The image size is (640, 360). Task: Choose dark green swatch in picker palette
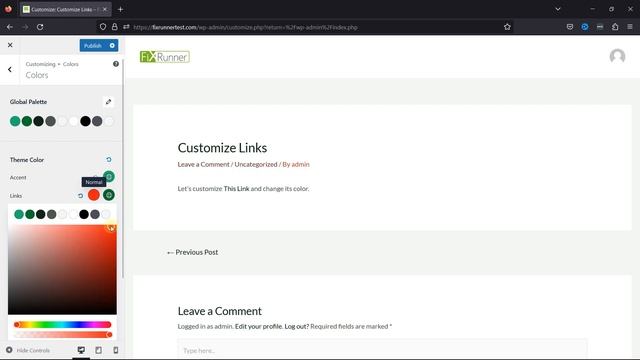(x=30, y=214)
